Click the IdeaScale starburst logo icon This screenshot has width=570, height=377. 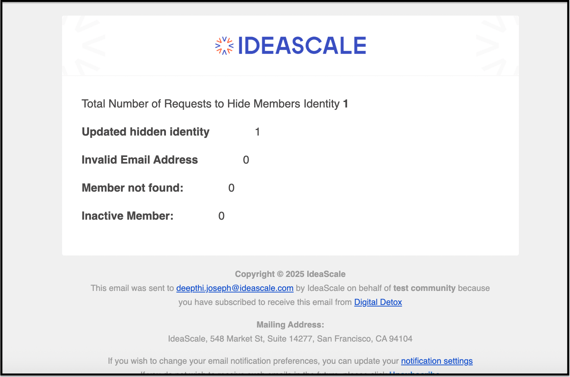224,46
